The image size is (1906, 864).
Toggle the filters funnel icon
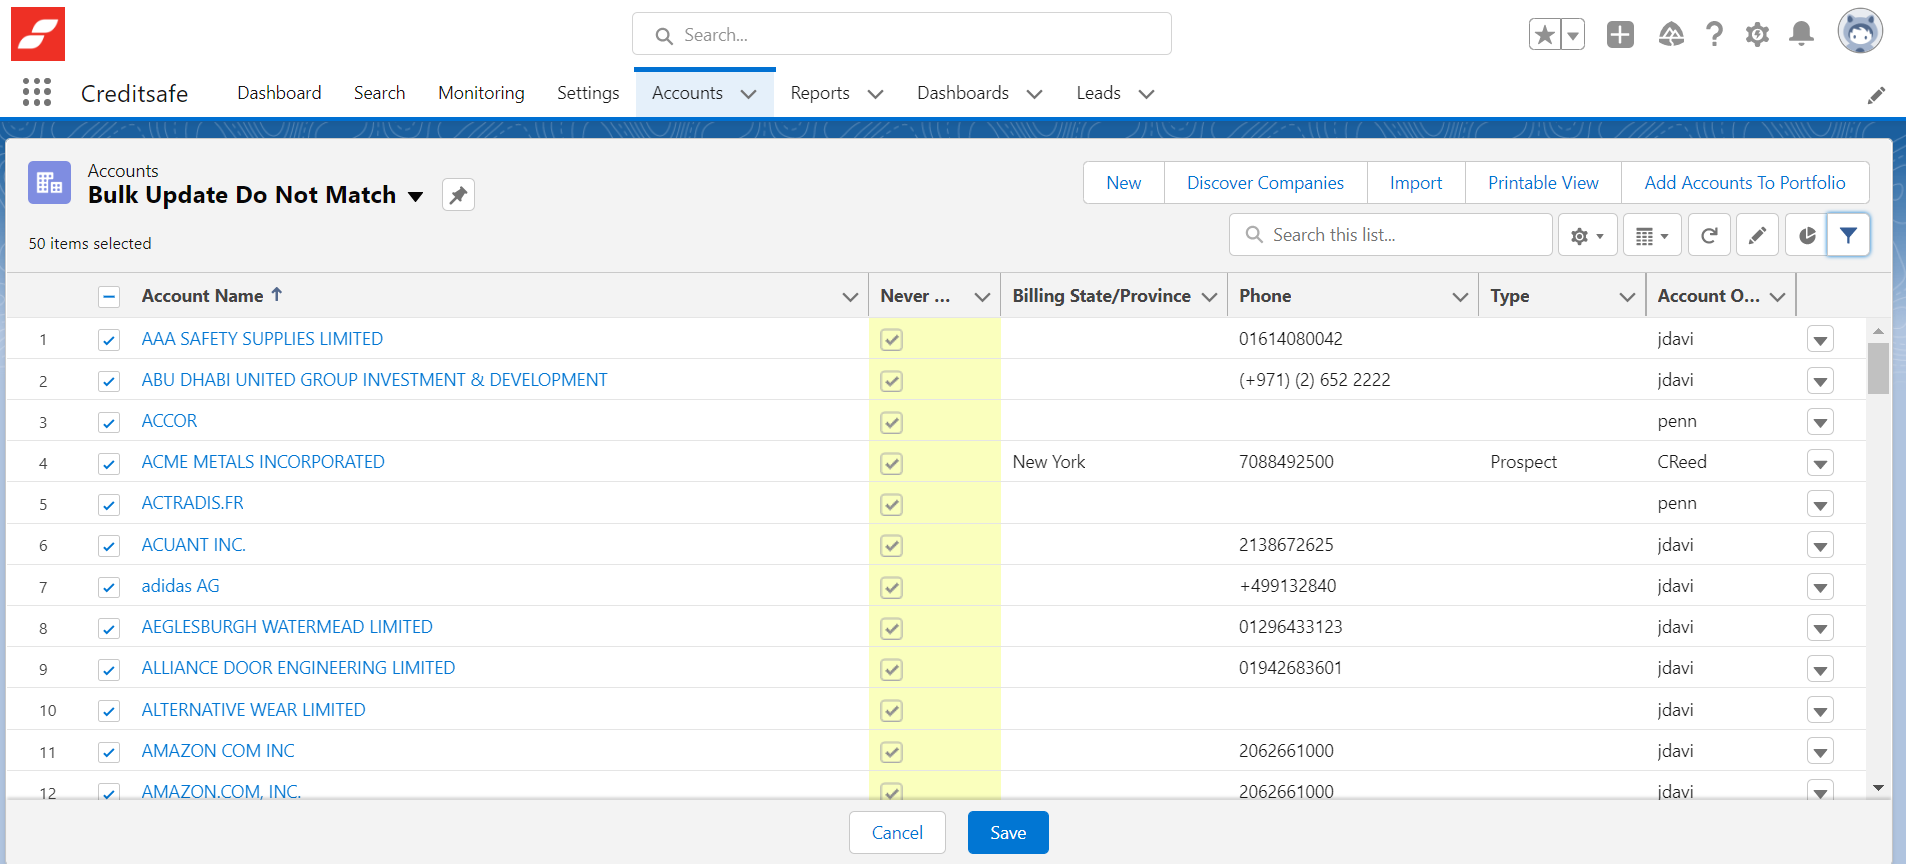[x=1848, y=236]
